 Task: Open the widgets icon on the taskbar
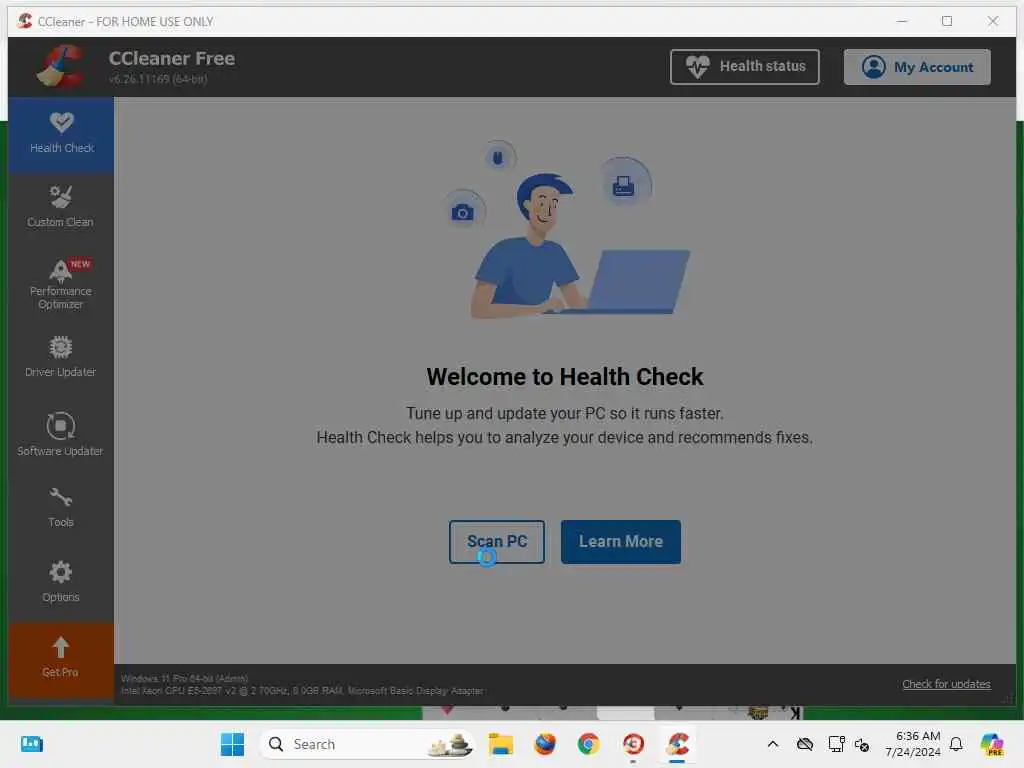point(31,744)
